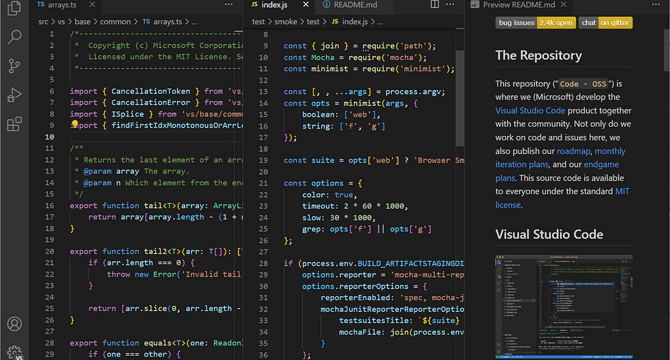This screenshot has width=670, height=360.
Task: Click 'timeout' property in options object
Action: (317, 206)
